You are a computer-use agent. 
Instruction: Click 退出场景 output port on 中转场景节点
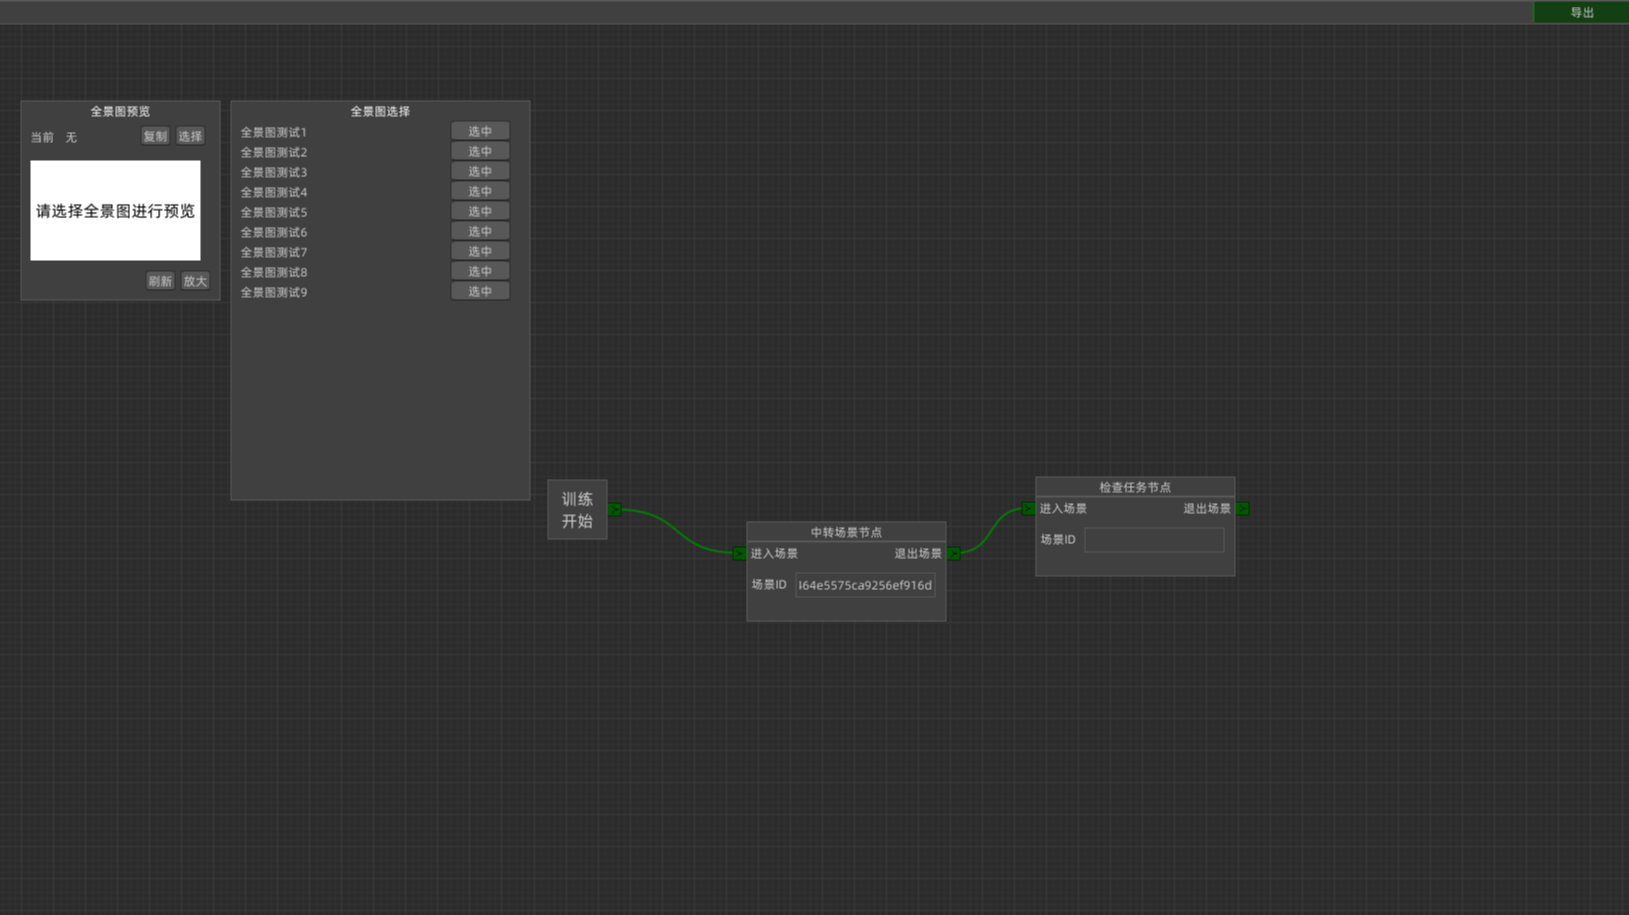point(954,554)
